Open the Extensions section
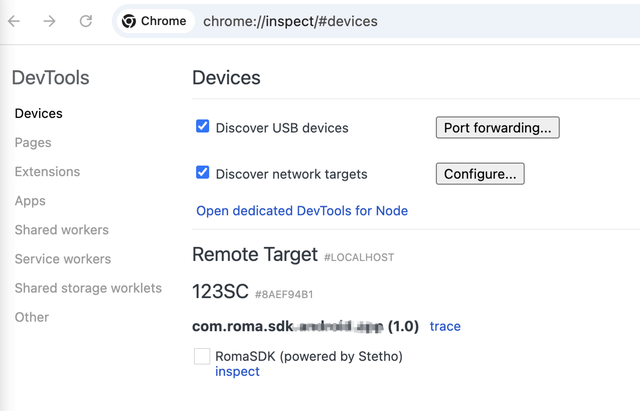The height and width of the screenshot is (411, 640). coord(47,171)
